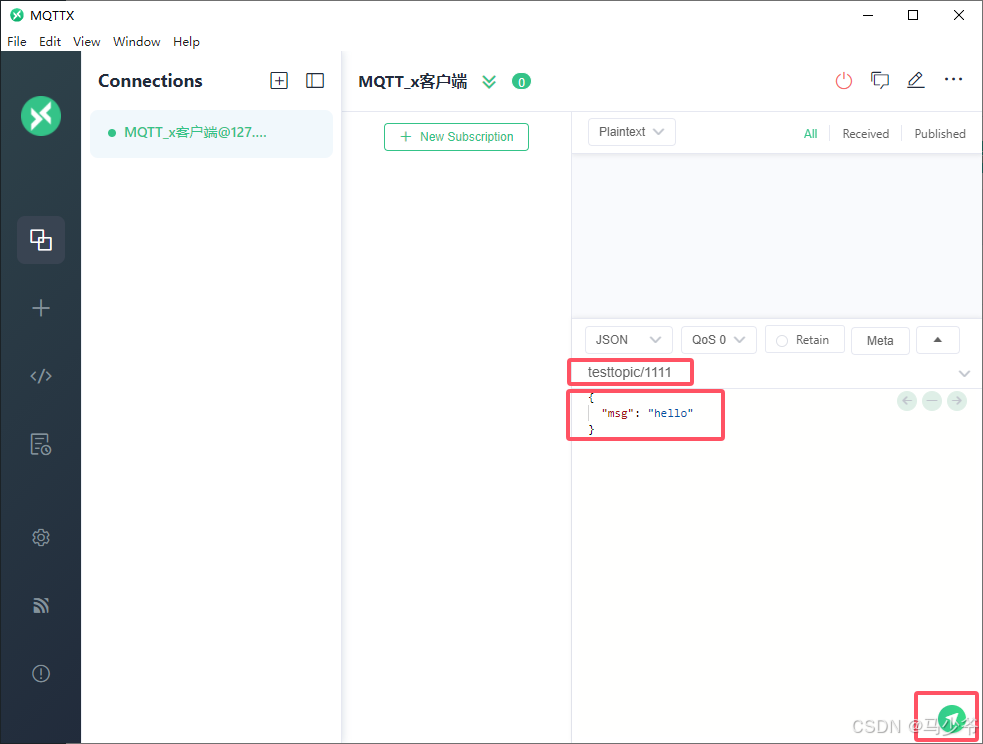The width and height of the screenshot is (983, 744).
Task: Click the minus payload history button
Action: [932, 401]
